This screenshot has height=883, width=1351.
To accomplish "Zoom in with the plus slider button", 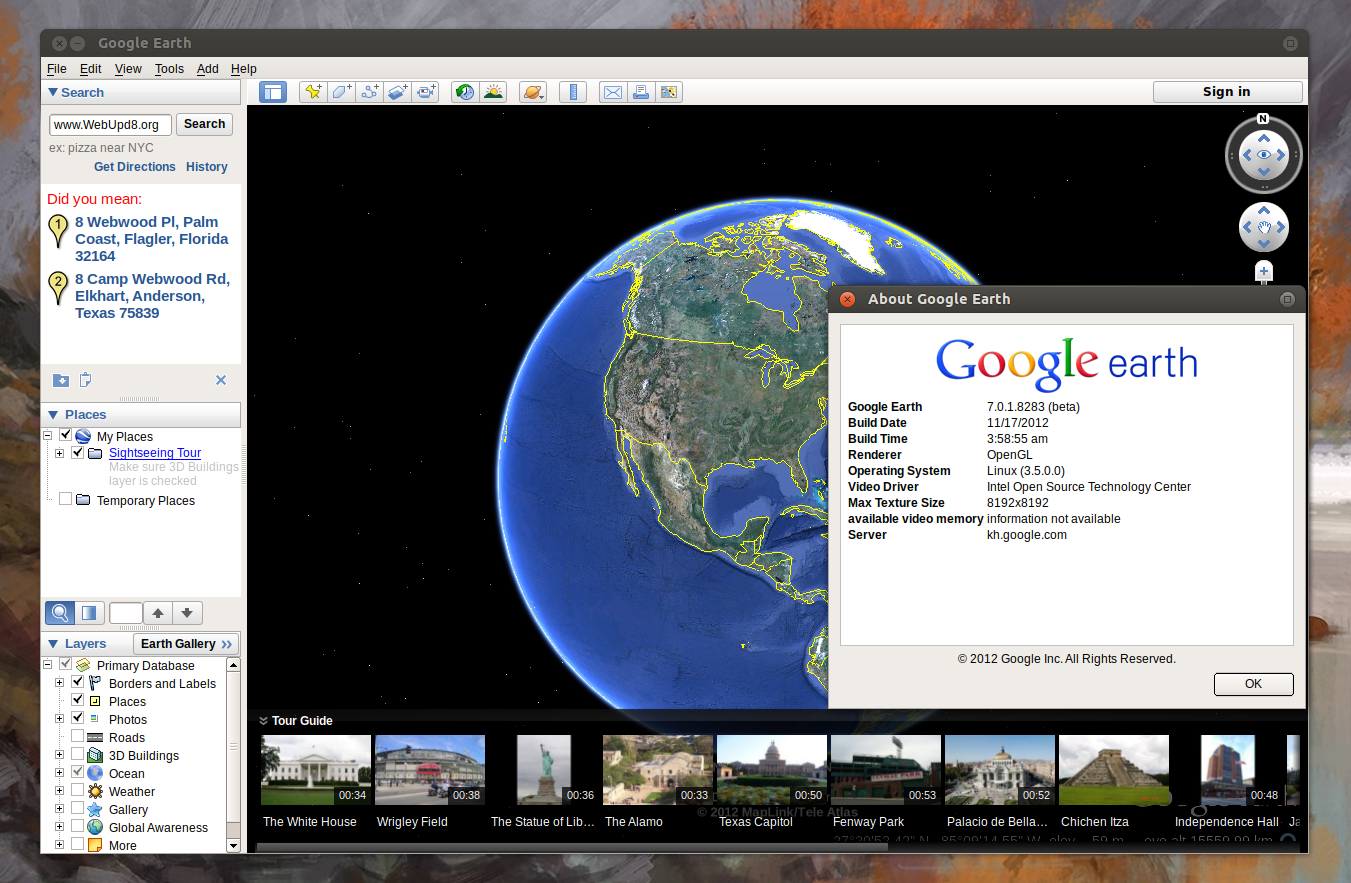I will (1264, 271).
